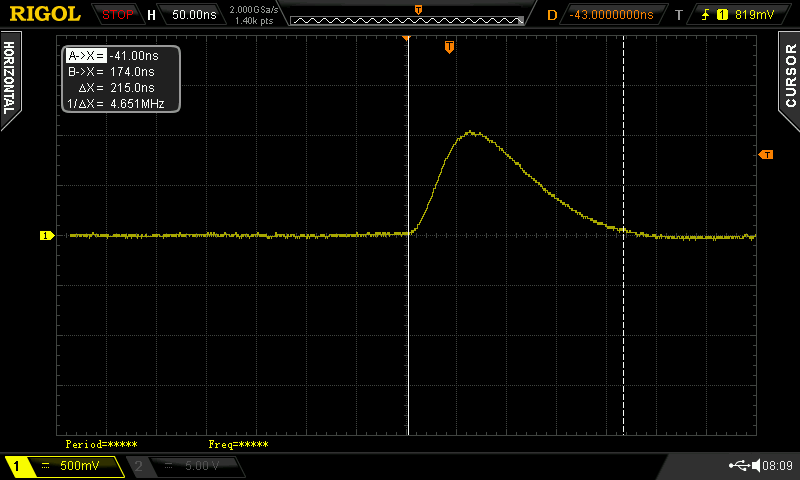This screenshot has height=480, width=800.
Task: Click the T trigger label in top bar
Action: [679, 15]
